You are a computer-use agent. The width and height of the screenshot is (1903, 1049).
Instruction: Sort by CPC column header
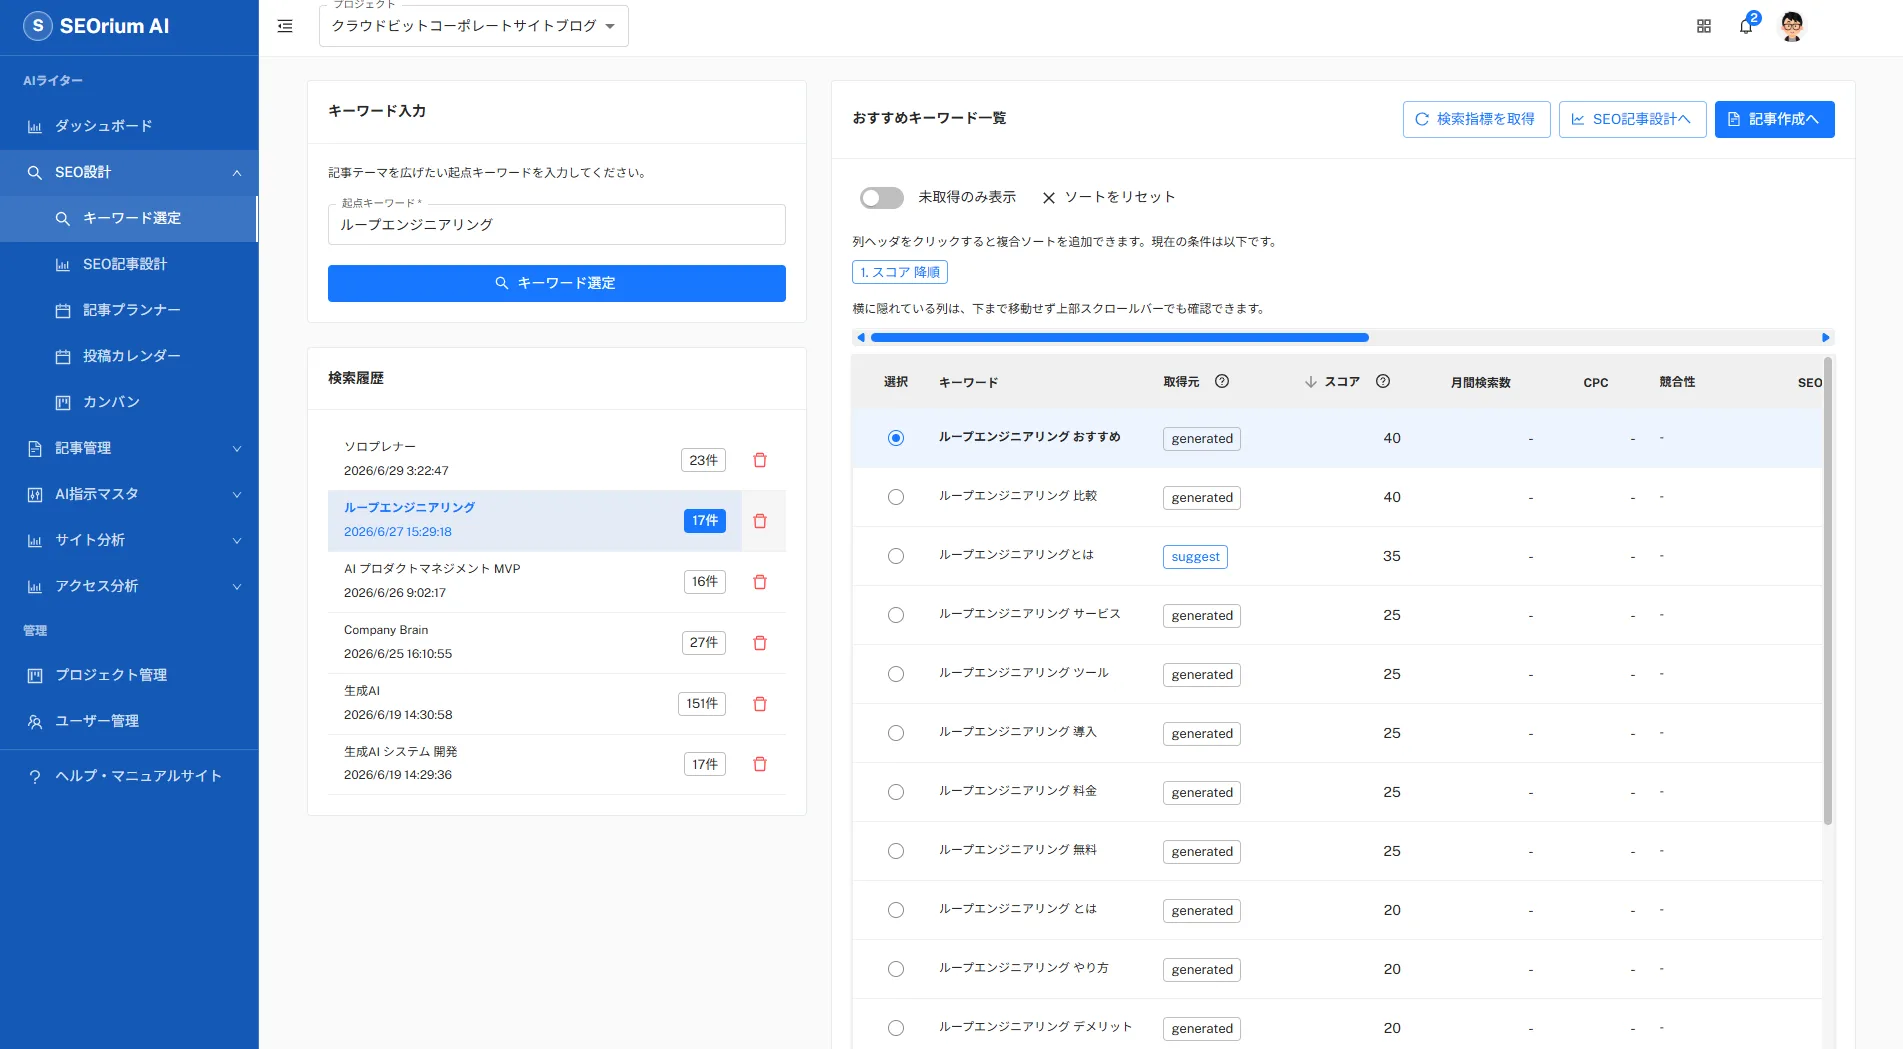click(x=1595, y=382)
